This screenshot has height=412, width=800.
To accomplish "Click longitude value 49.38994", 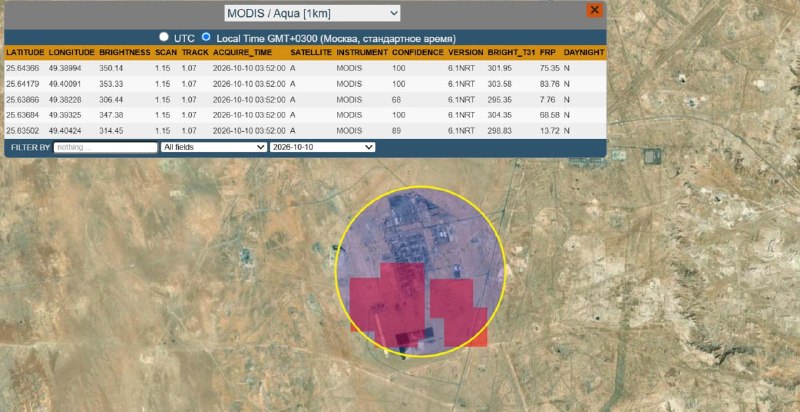I will pos(65,68).
